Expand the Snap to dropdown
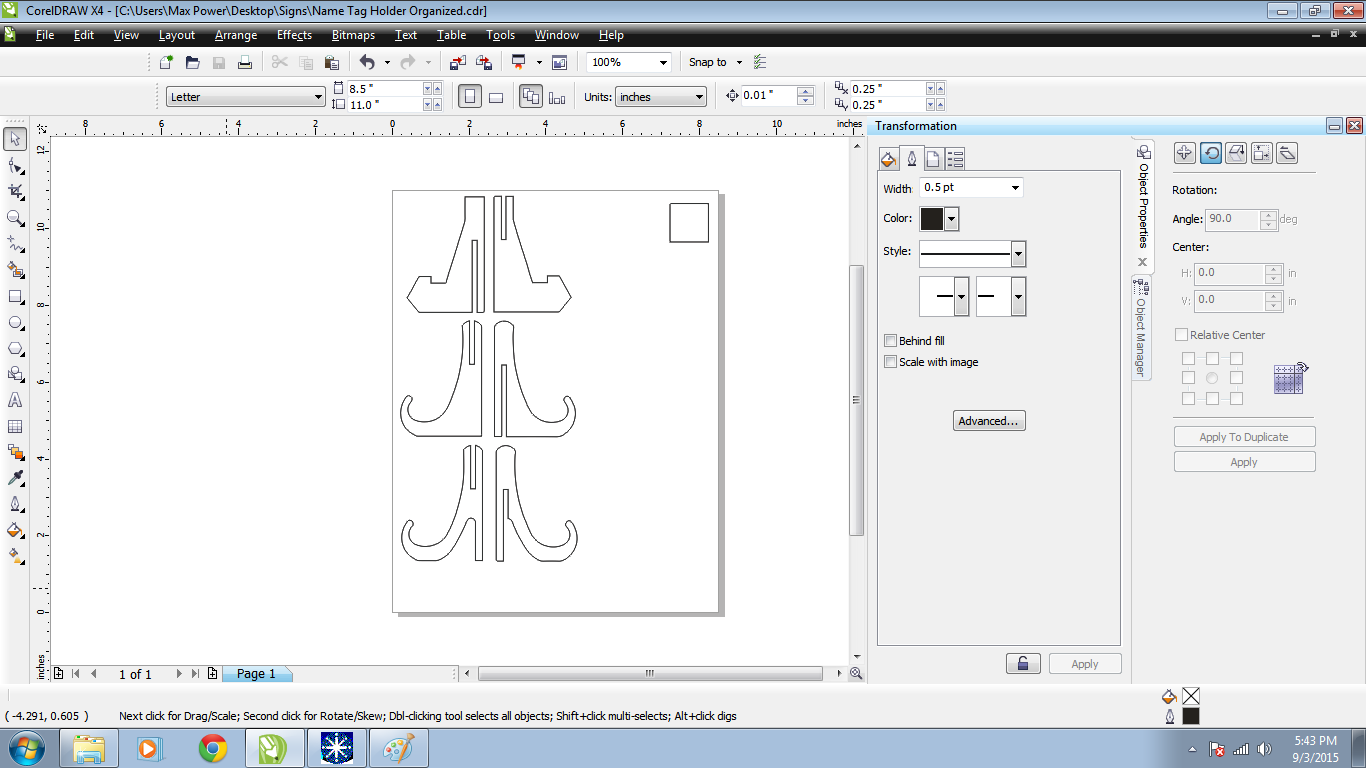Screen dimensions: 1366x768 click(x=739, y=62)
